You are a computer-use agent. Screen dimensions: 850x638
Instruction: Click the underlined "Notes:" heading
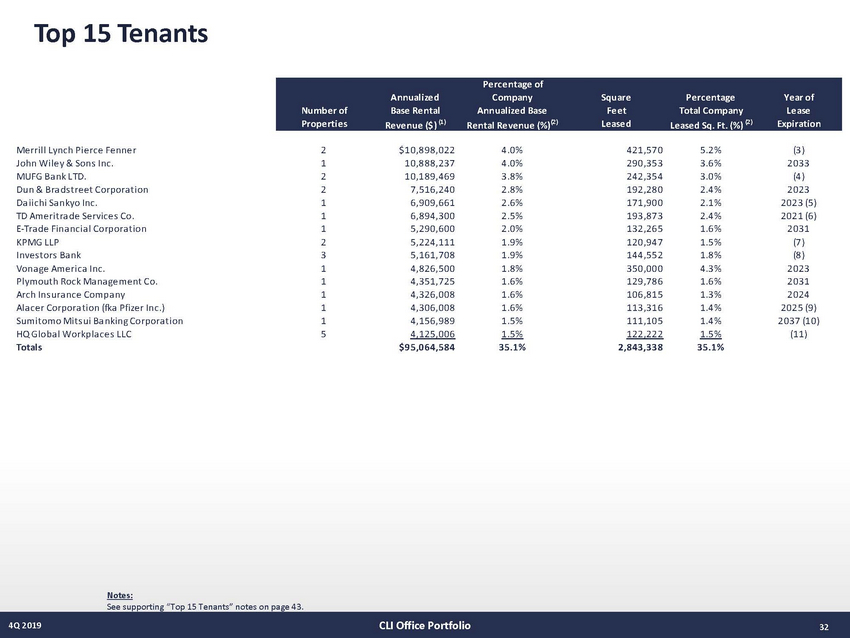119,596
